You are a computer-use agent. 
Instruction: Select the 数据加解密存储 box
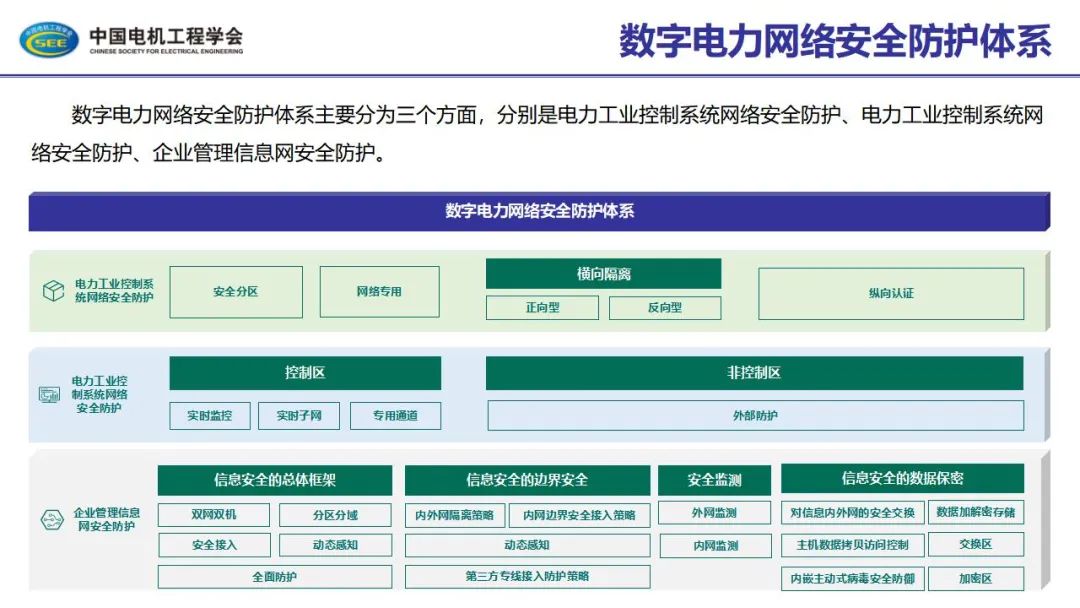(x=976, y=512)
